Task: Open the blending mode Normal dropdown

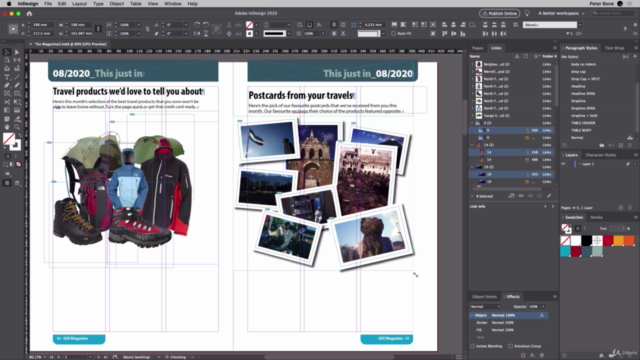Action: (485, 307)
